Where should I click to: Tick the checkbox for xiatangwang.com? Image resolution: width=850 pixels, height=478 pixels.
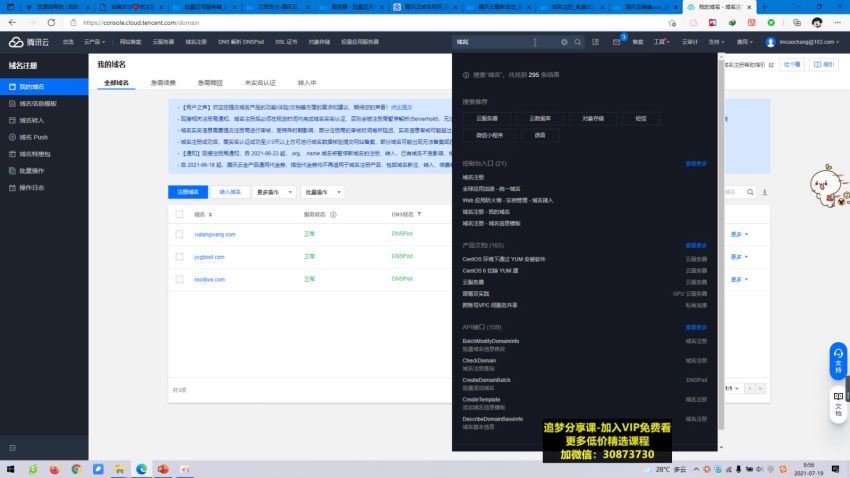(x=179, y=234)
